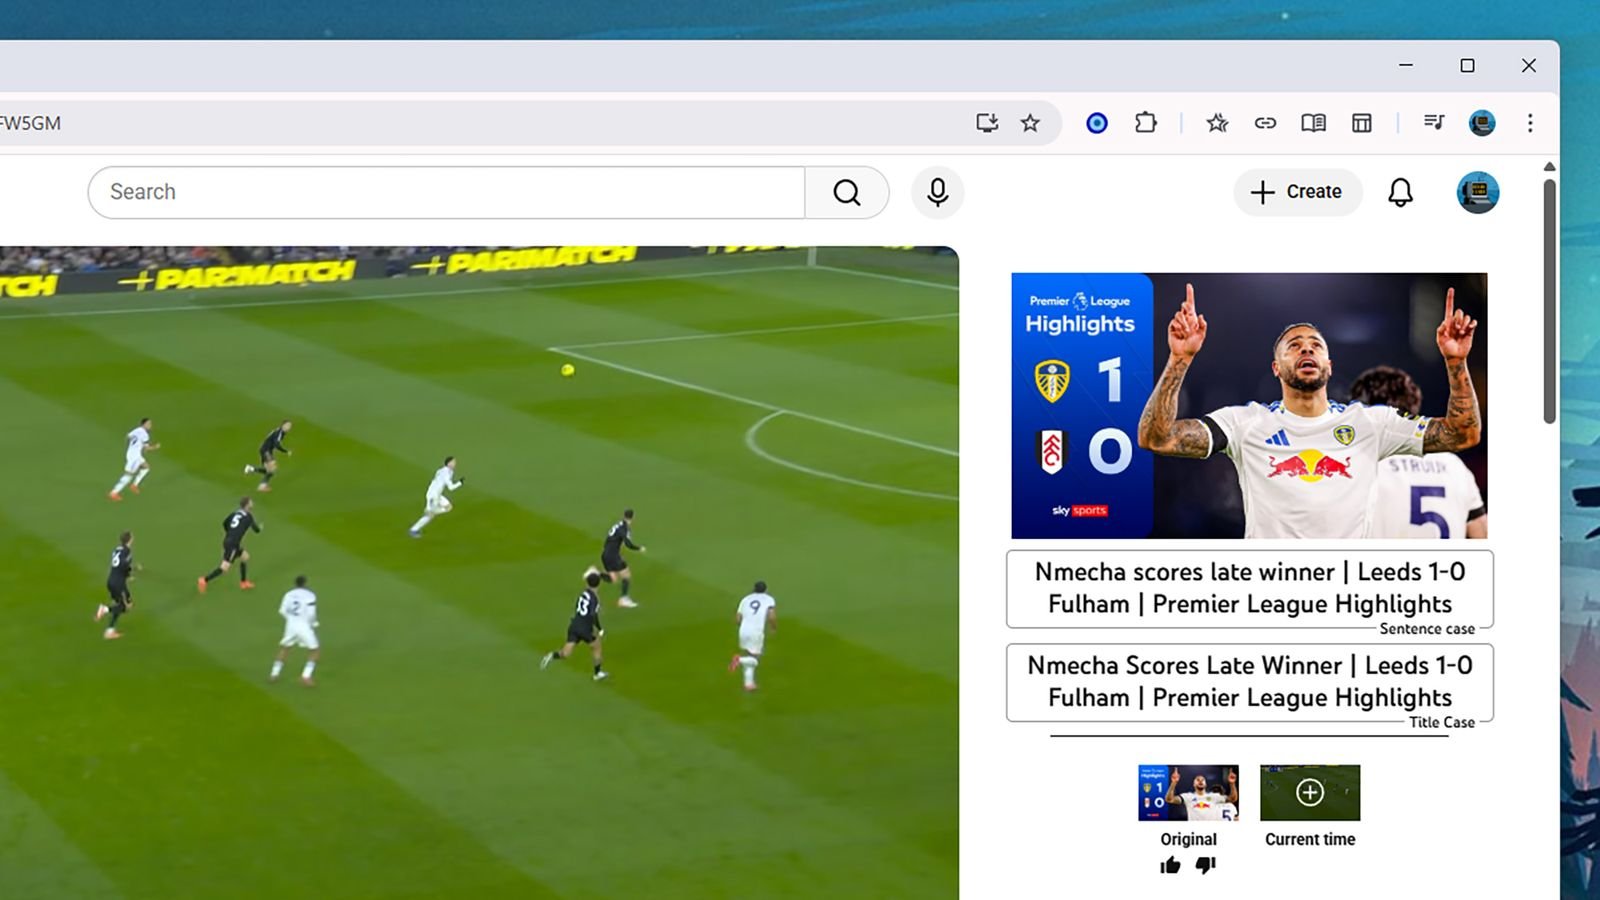
Task: Focus the YouTube Search input field
Action: point(447,192)
